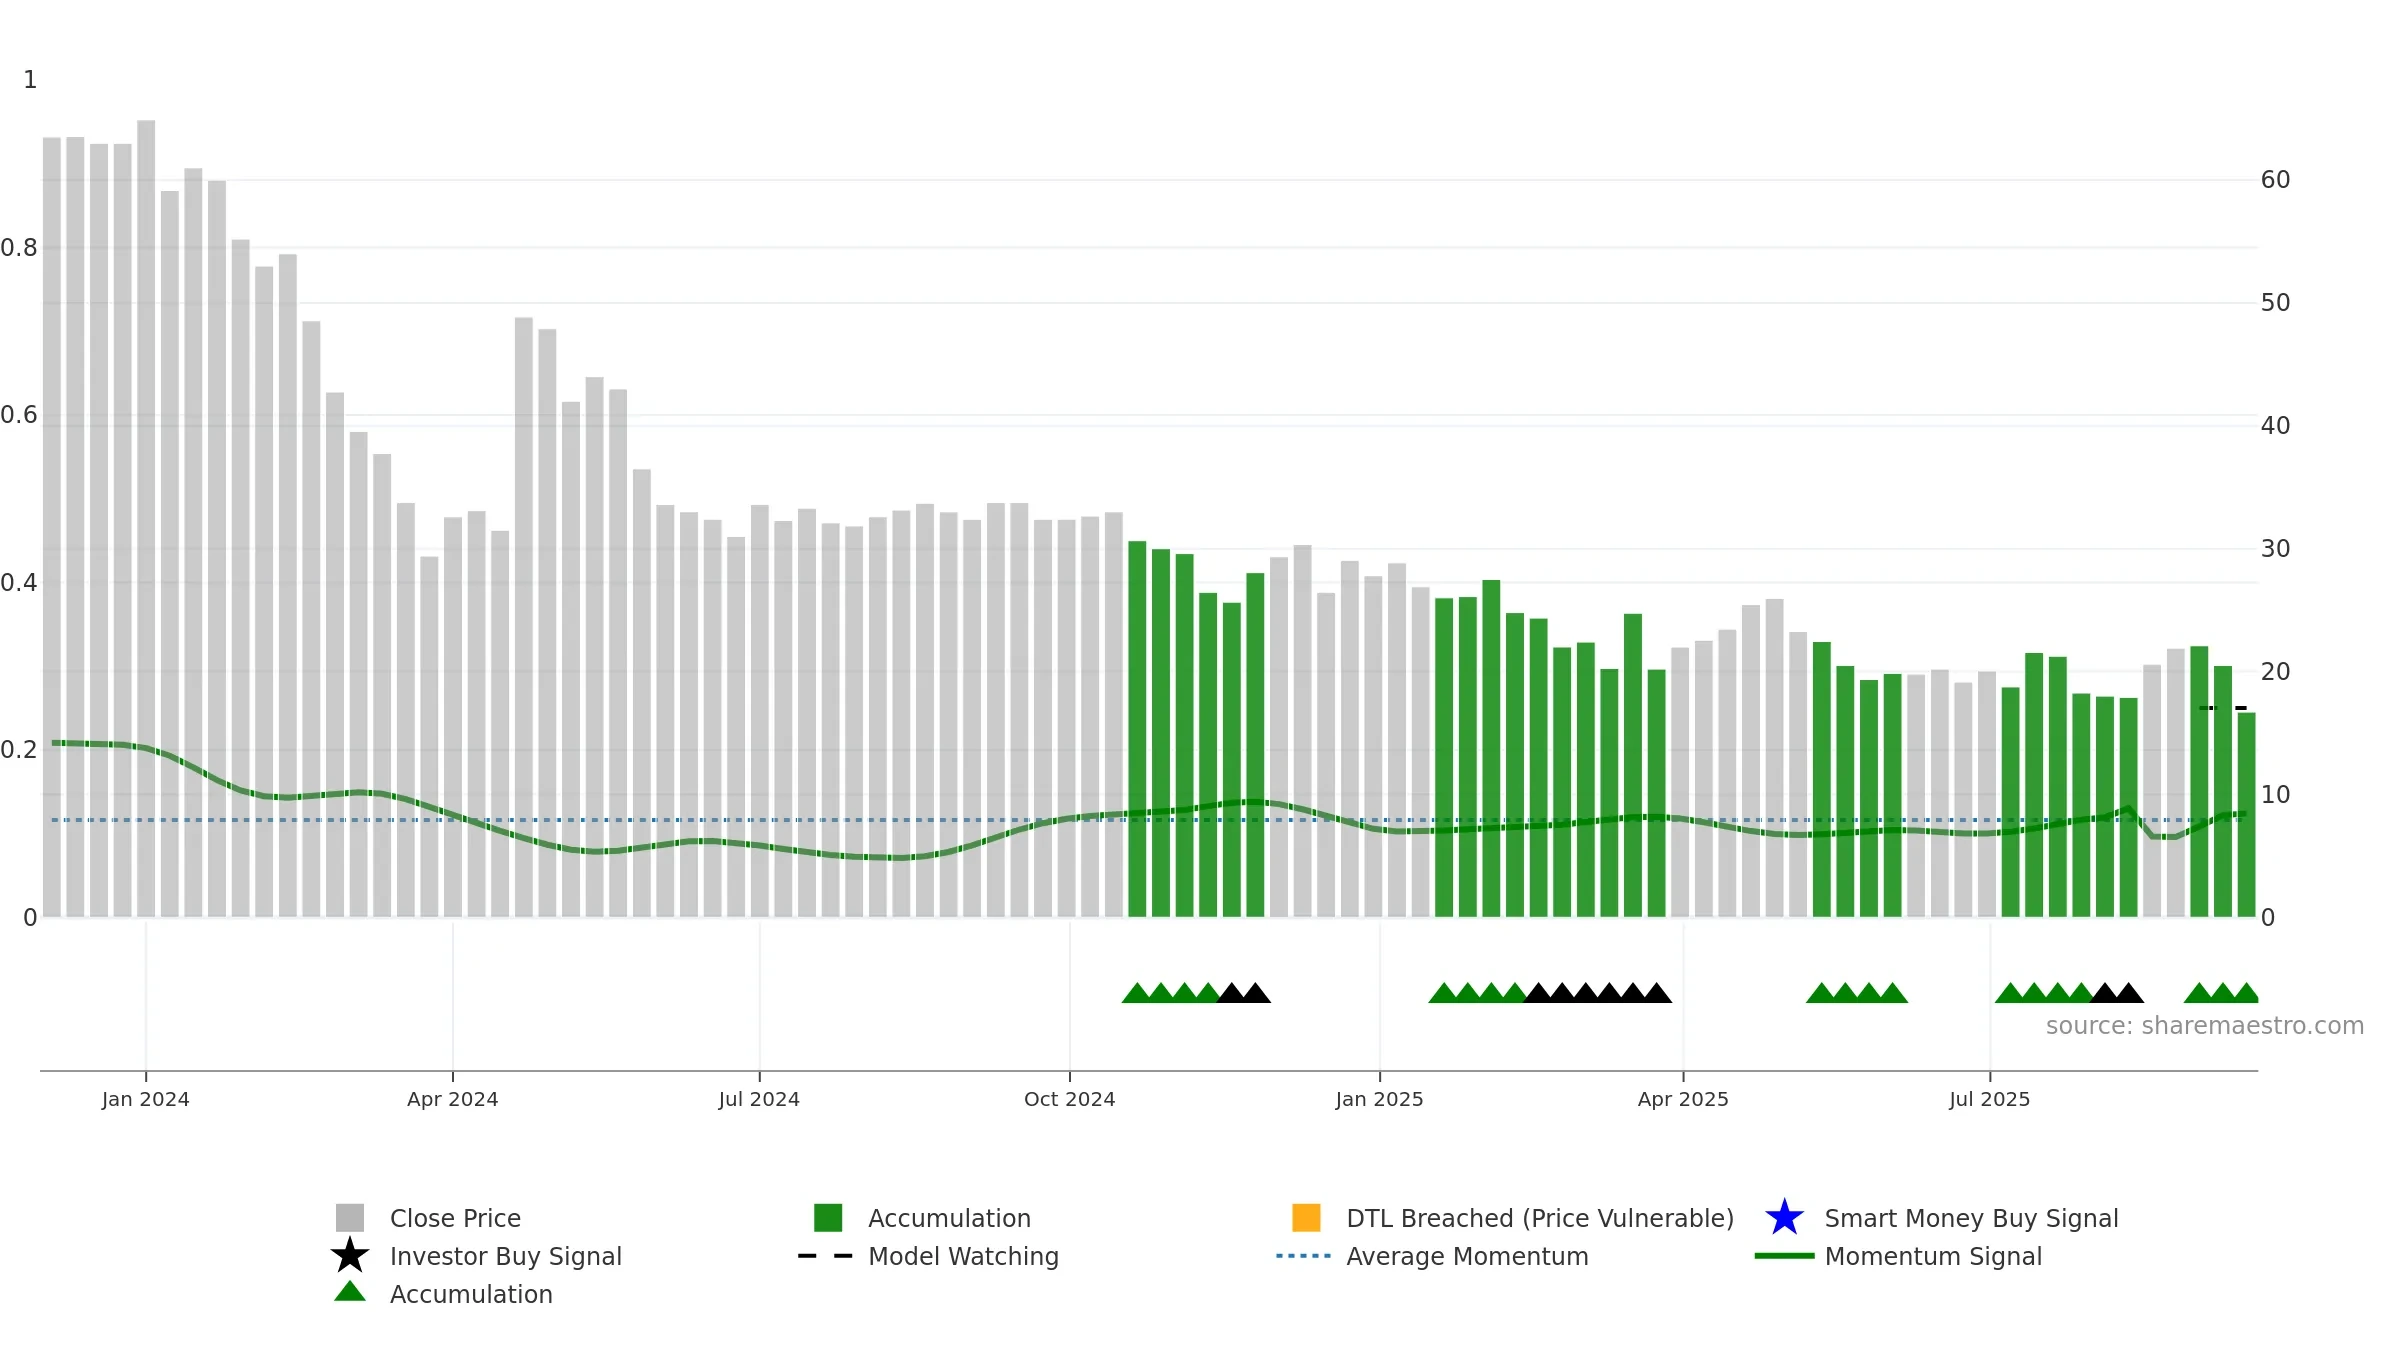This screenshot has width=2400, height=1350.
Task: Click the orange DTL Breached legend swatch
Action: click(x=1306, y=1217)
